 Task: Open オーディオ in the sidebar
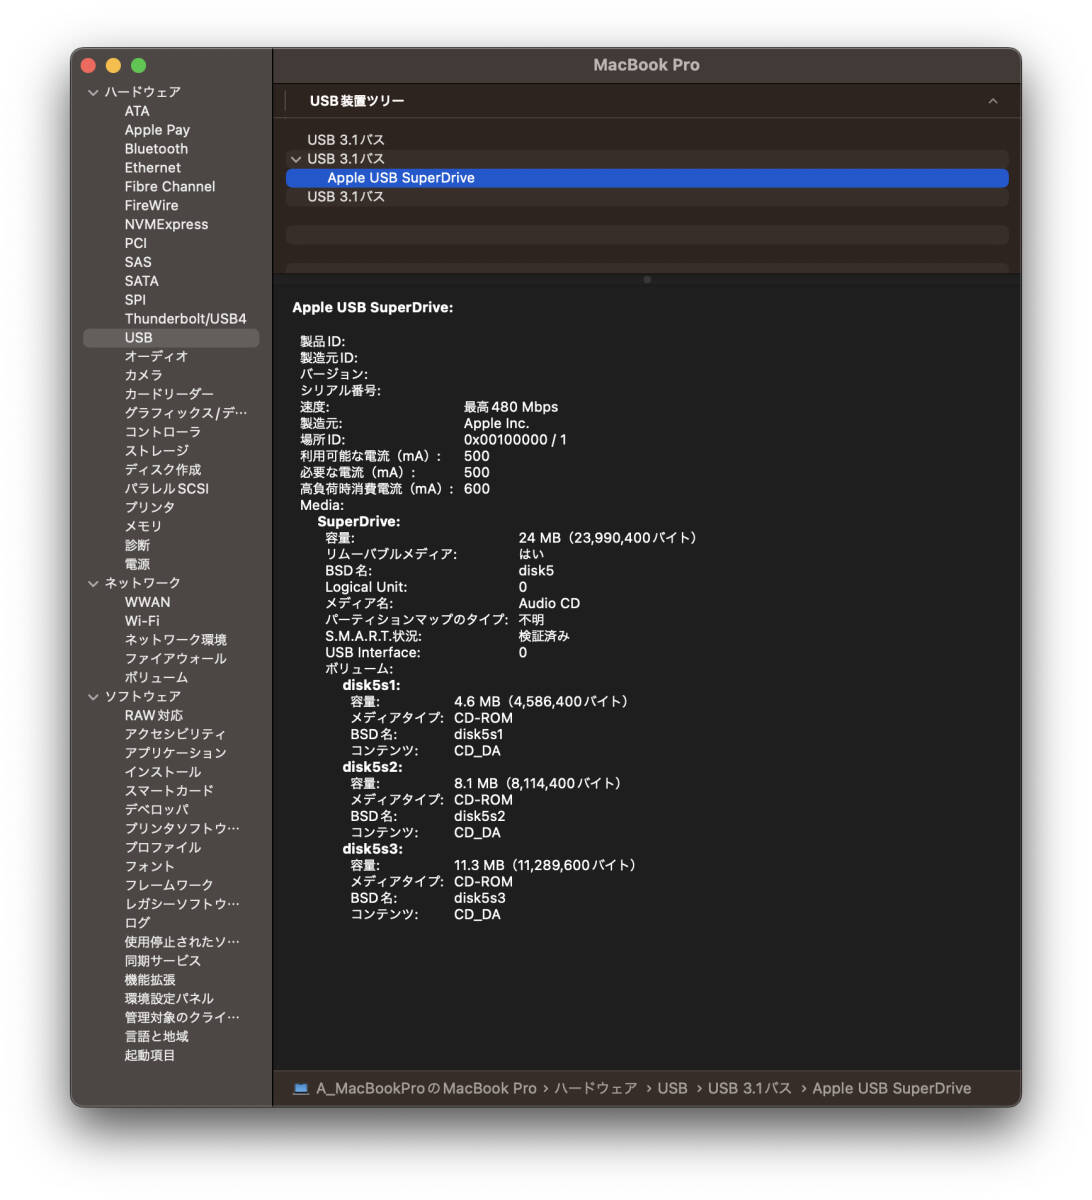coord(156,357)
